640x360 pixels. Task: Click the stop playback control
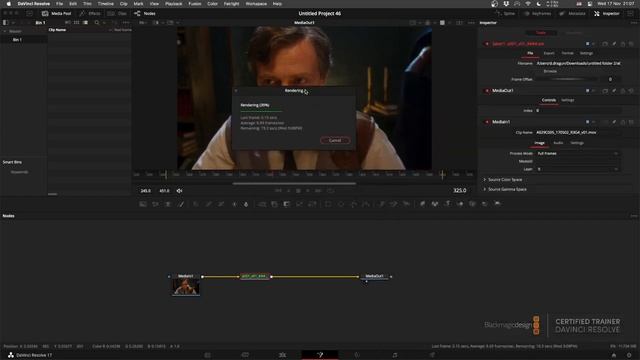tap(298, 191)
